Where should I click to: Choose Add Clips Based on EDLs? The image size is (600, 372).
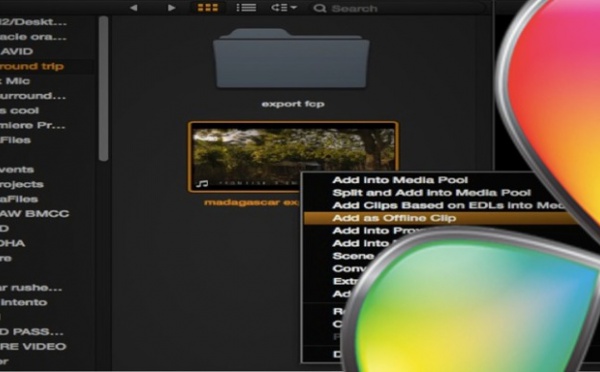coord(448,205)
